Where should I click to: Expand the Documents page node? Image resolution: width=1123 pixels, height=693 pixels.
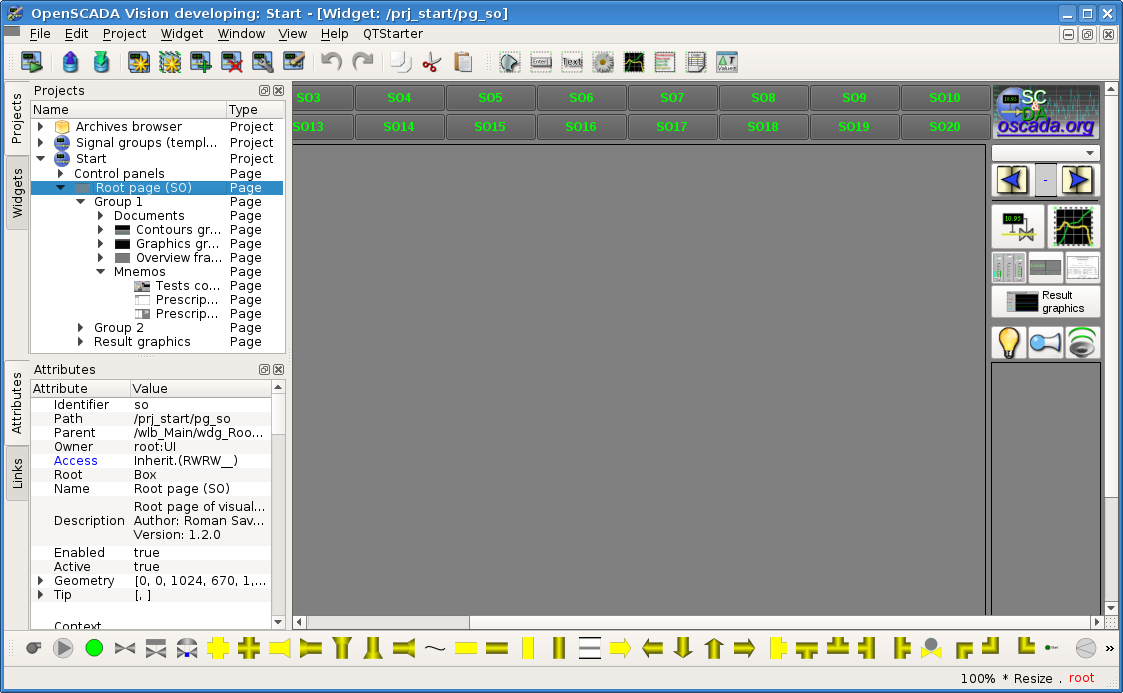[x=101, y=215]
